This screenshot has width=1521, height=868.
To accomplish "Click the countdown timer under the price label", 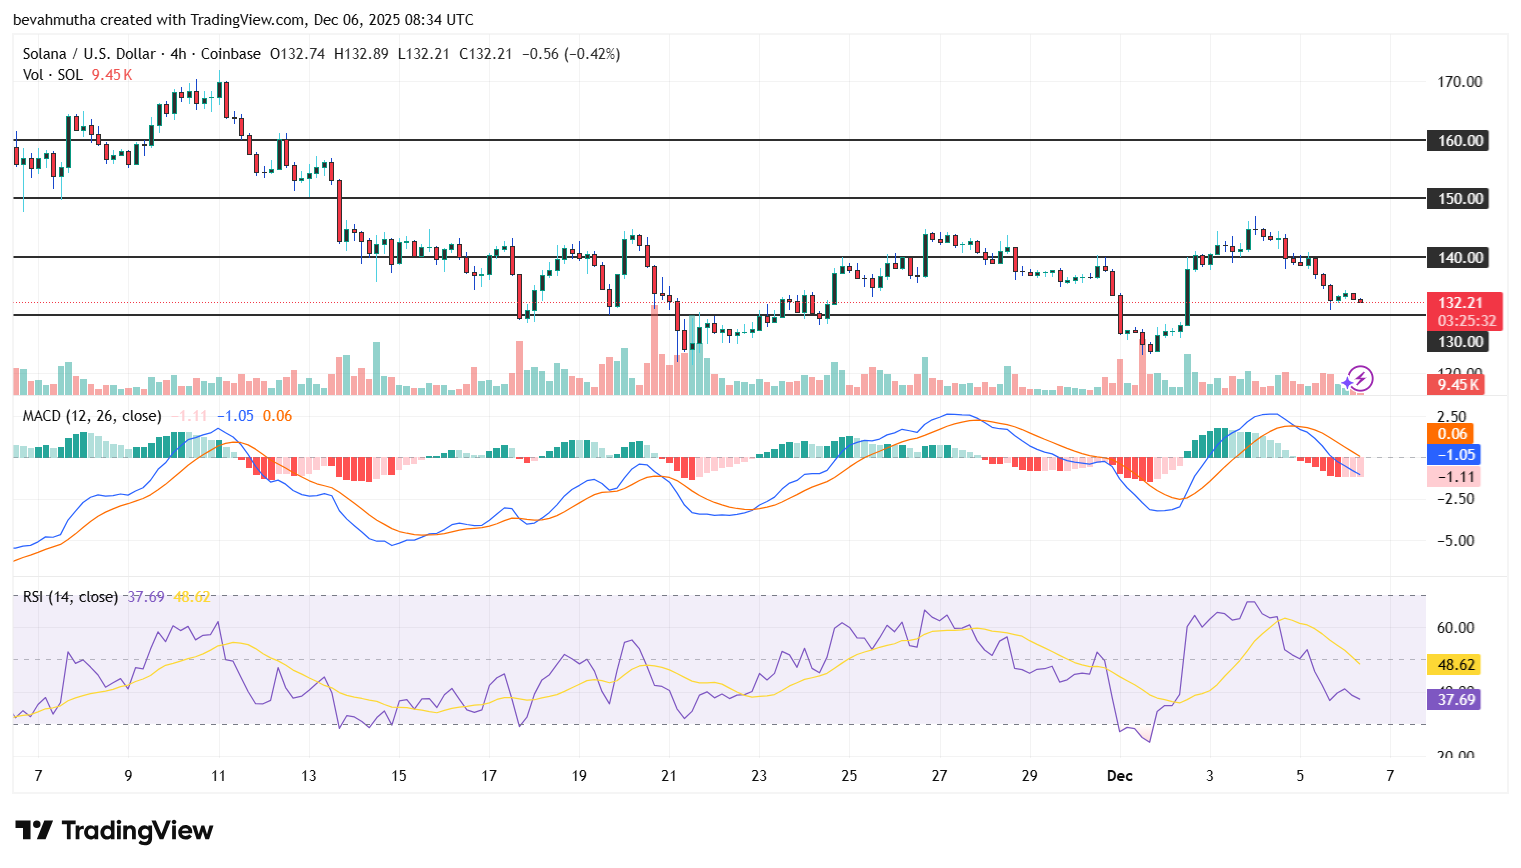I will tap(1466, 320).
